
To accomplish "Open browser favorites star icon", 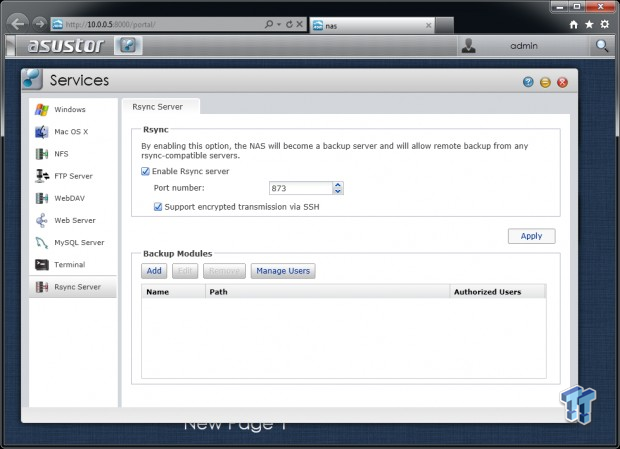I will (589, 25).
